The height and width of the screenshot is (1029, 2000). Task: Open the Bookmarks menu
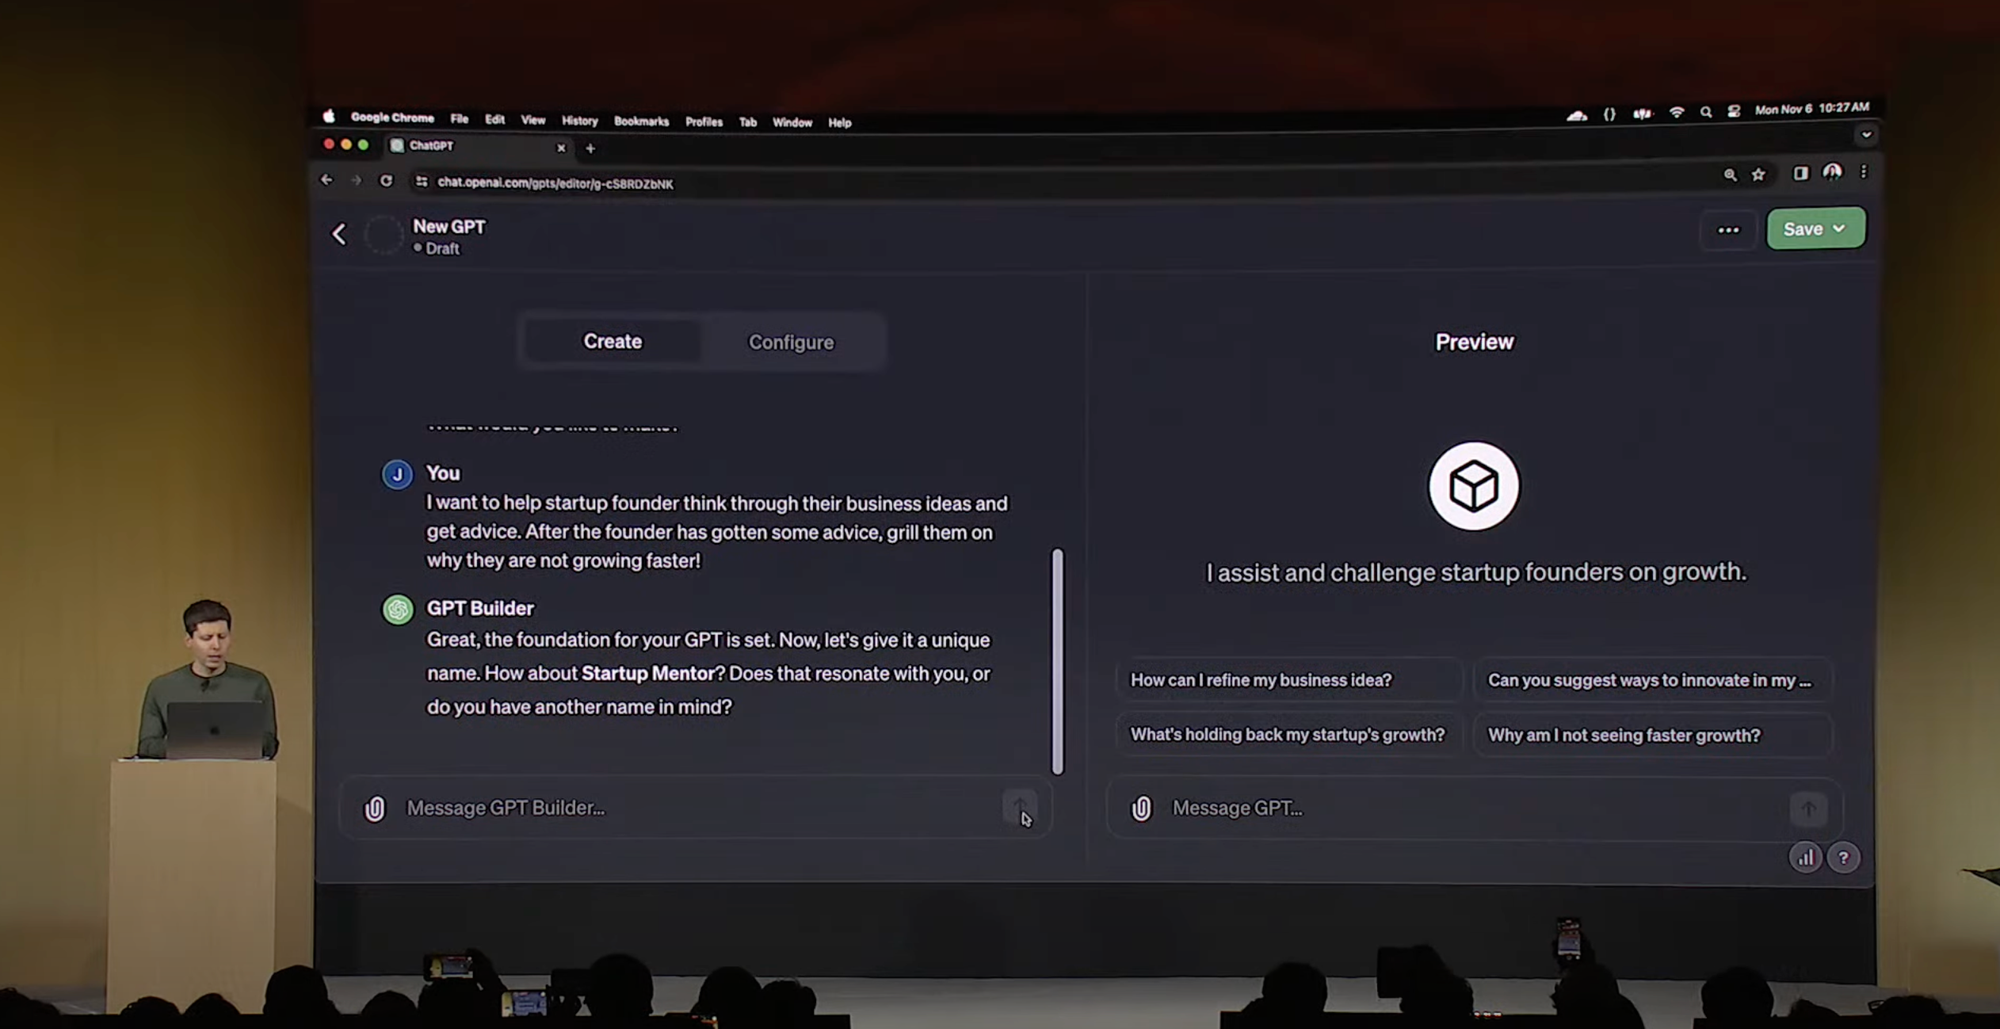pyautogui.click(x=641, y=121)
